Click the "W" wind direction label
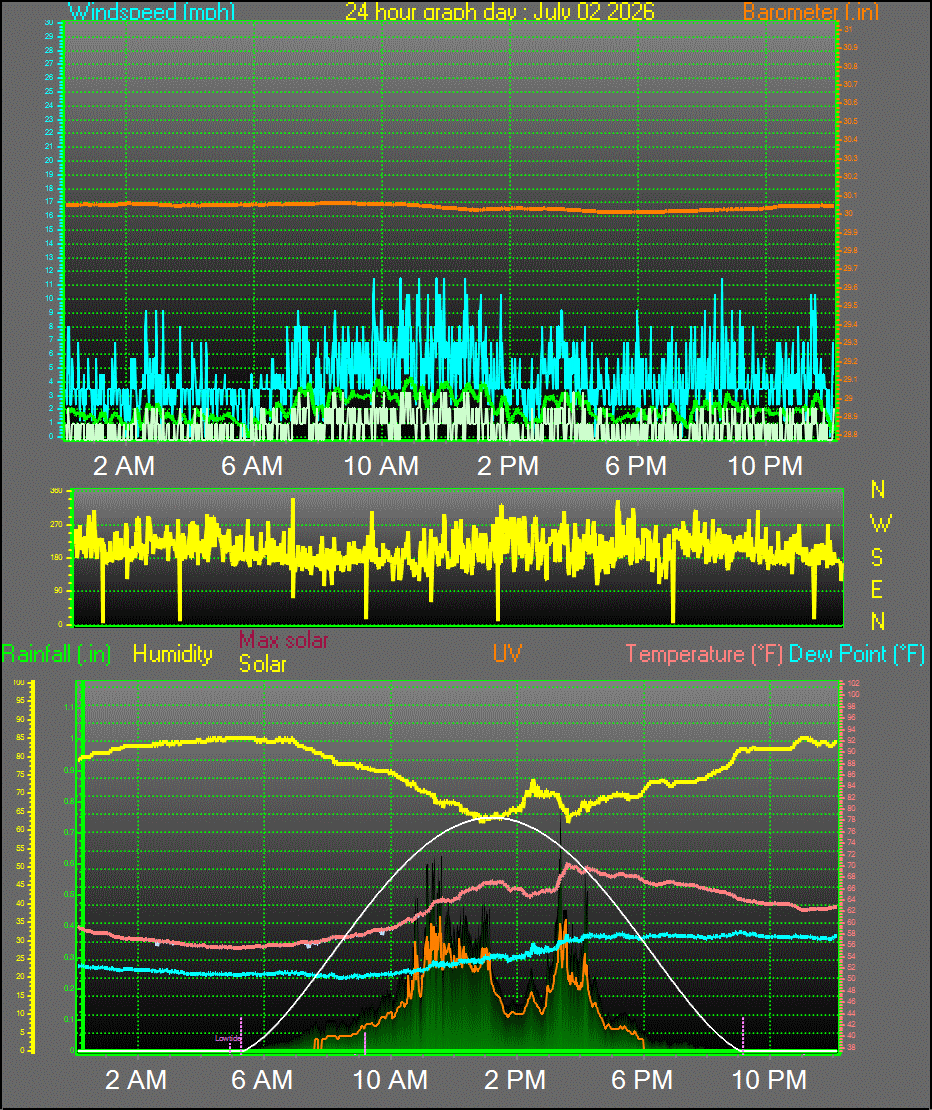The image size is (932, 1110). (880, 524)
